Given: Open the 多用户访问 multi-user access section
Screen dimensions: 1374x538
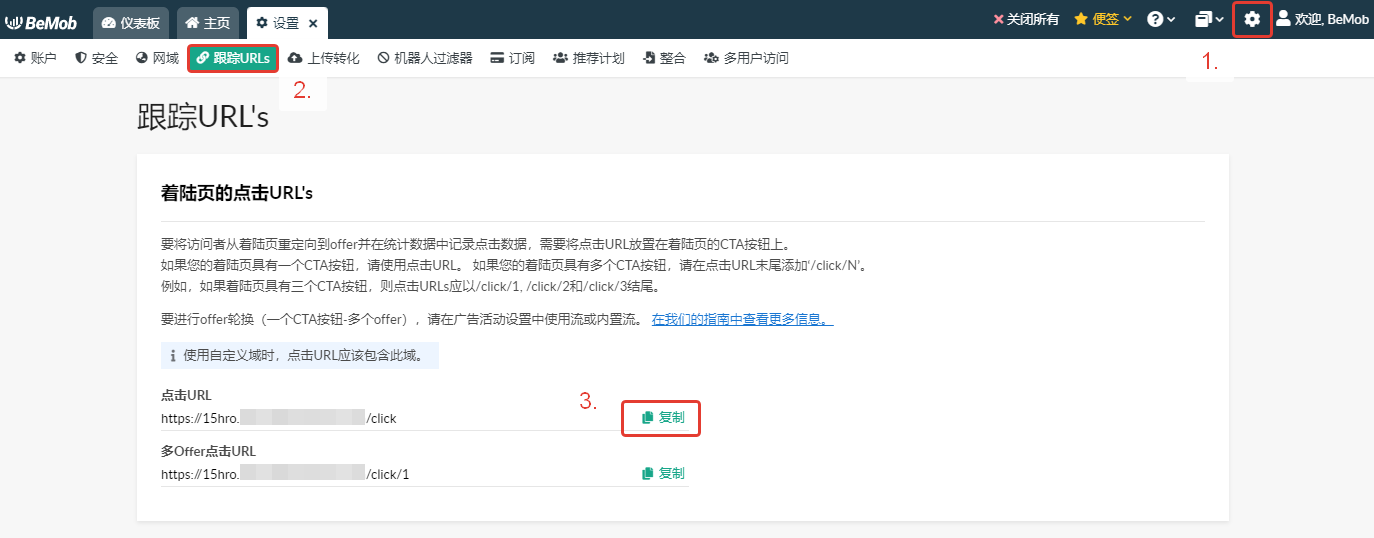Looking at the screenshot, I should point(746,58).
